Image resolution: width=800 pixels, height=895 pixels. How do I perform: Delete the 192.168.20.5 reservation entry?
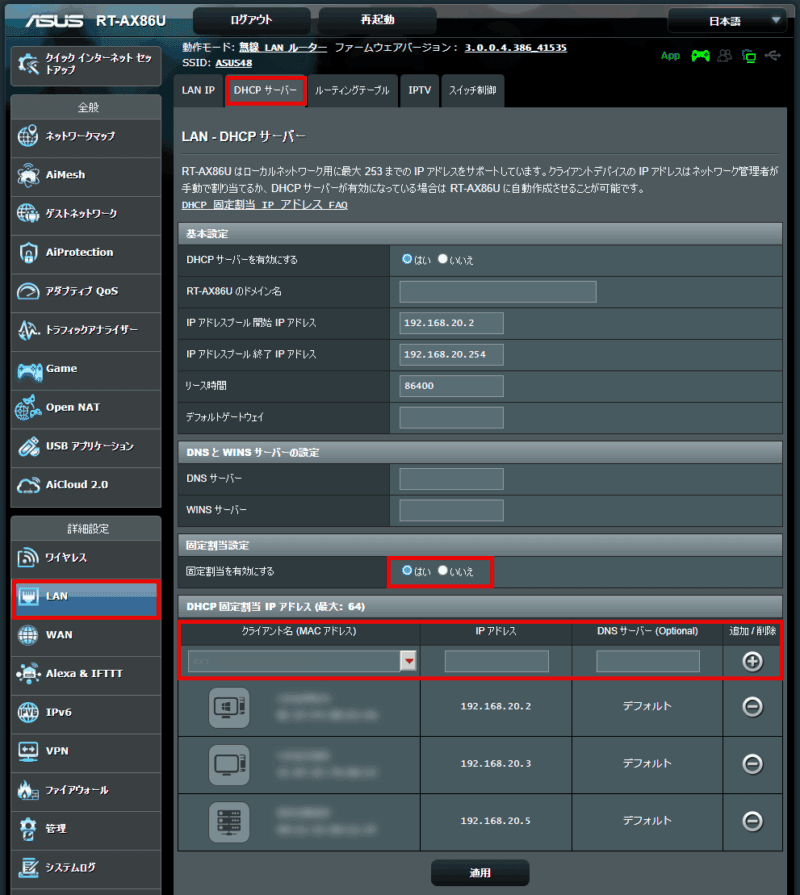tap(752, 821)
